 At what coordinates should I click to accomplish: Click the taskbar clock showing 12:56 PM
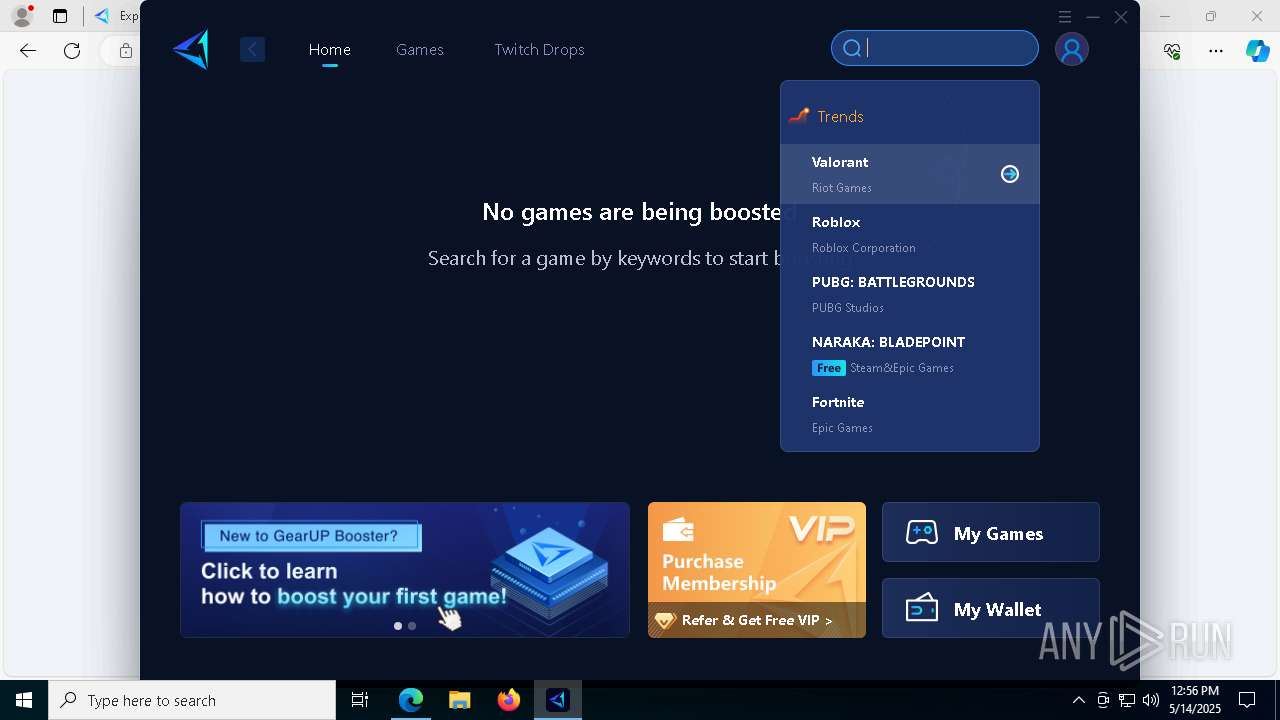[x=1195, y=700]
